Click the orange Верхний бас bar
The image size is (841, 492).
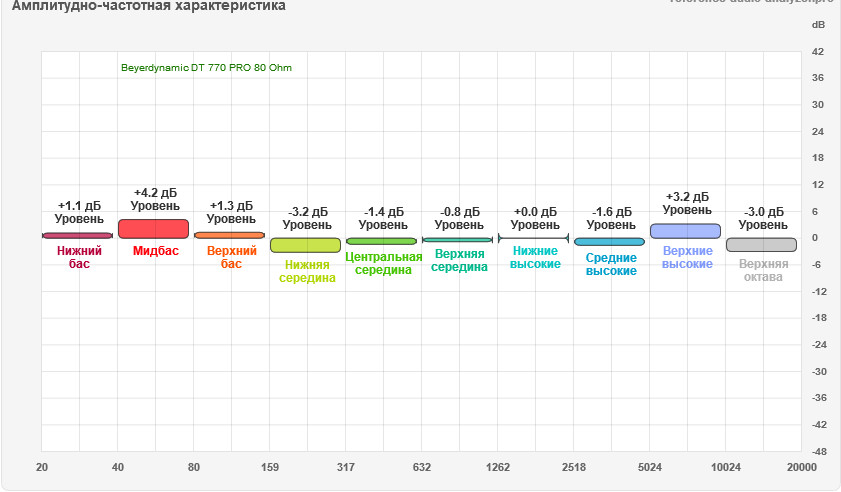[229, 235]
